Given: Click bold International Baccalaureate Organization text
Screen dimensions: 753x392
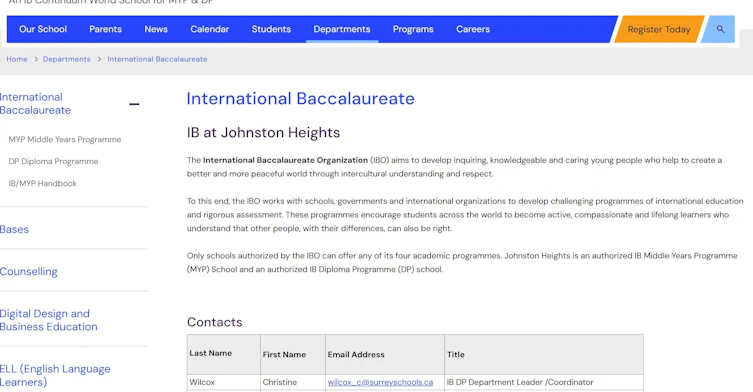Looking at the screenshot, I should click(285, 160).
